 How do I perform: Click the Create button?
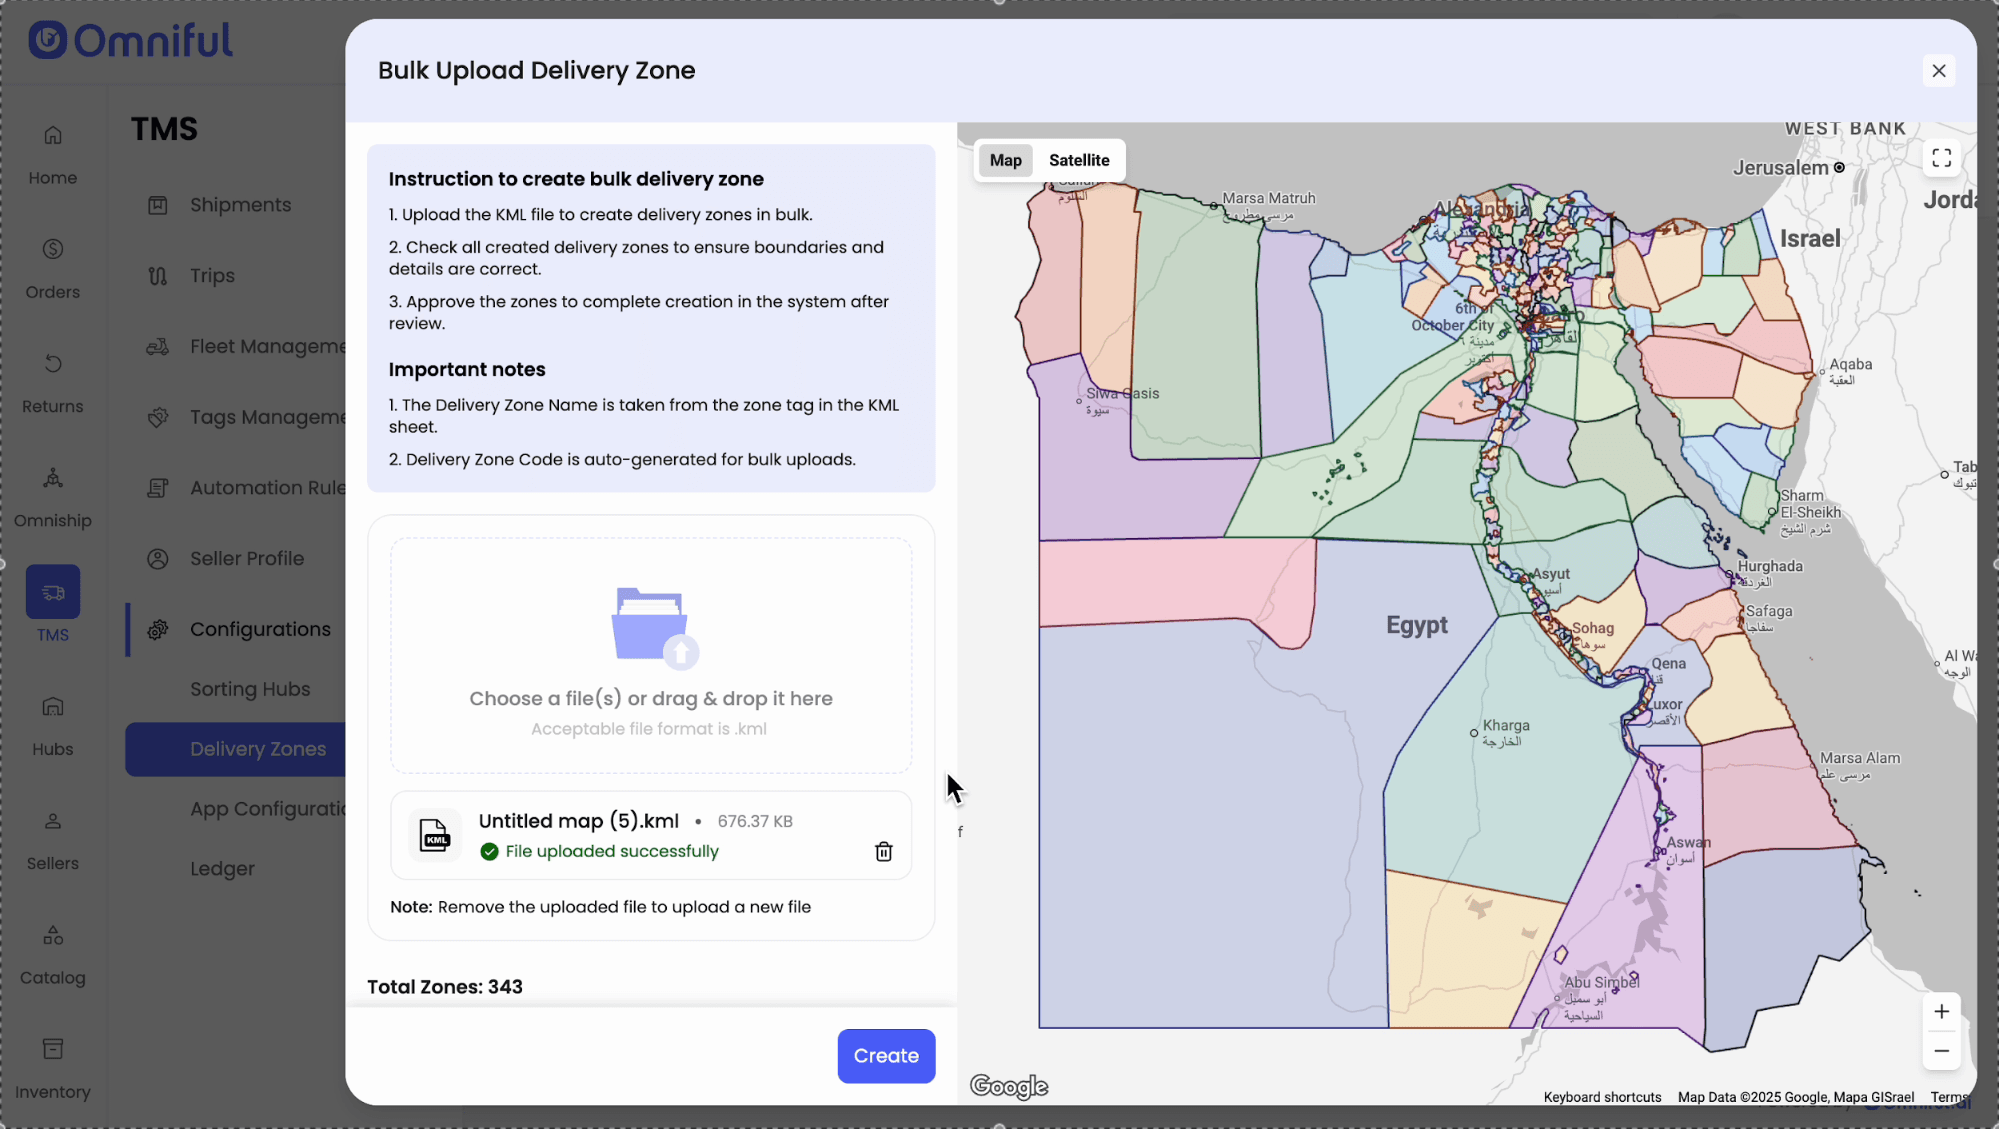pos(885,1056)
